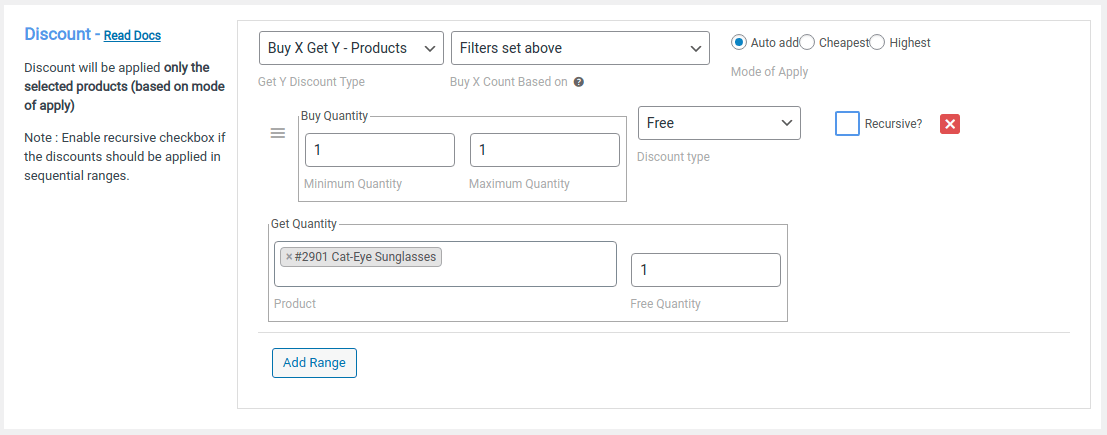Click the Recursive? label text
Viewport: 1107px width, 435px height.
click(x=895, y=125)
